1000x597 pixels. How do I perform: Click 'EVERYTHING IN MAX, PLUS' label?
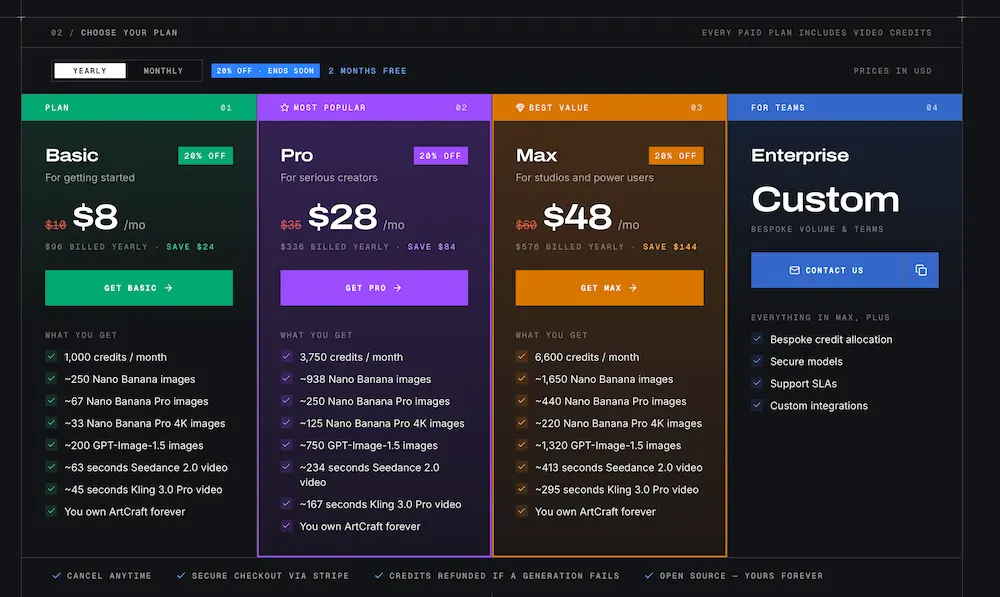click(x=820, y=317)
